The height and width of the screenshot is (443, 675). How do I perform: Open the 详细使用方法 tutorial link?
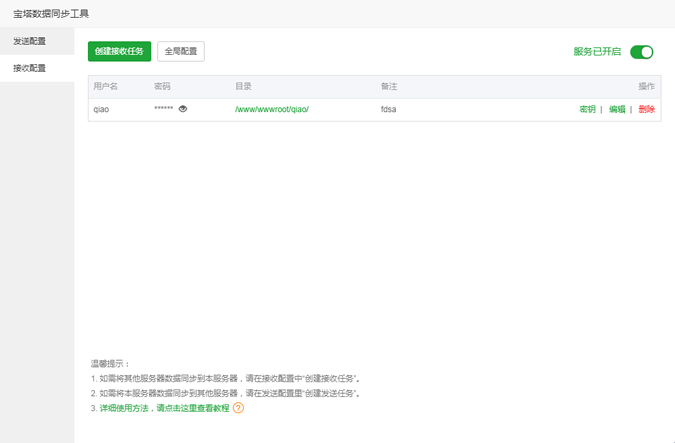[164, 408]
